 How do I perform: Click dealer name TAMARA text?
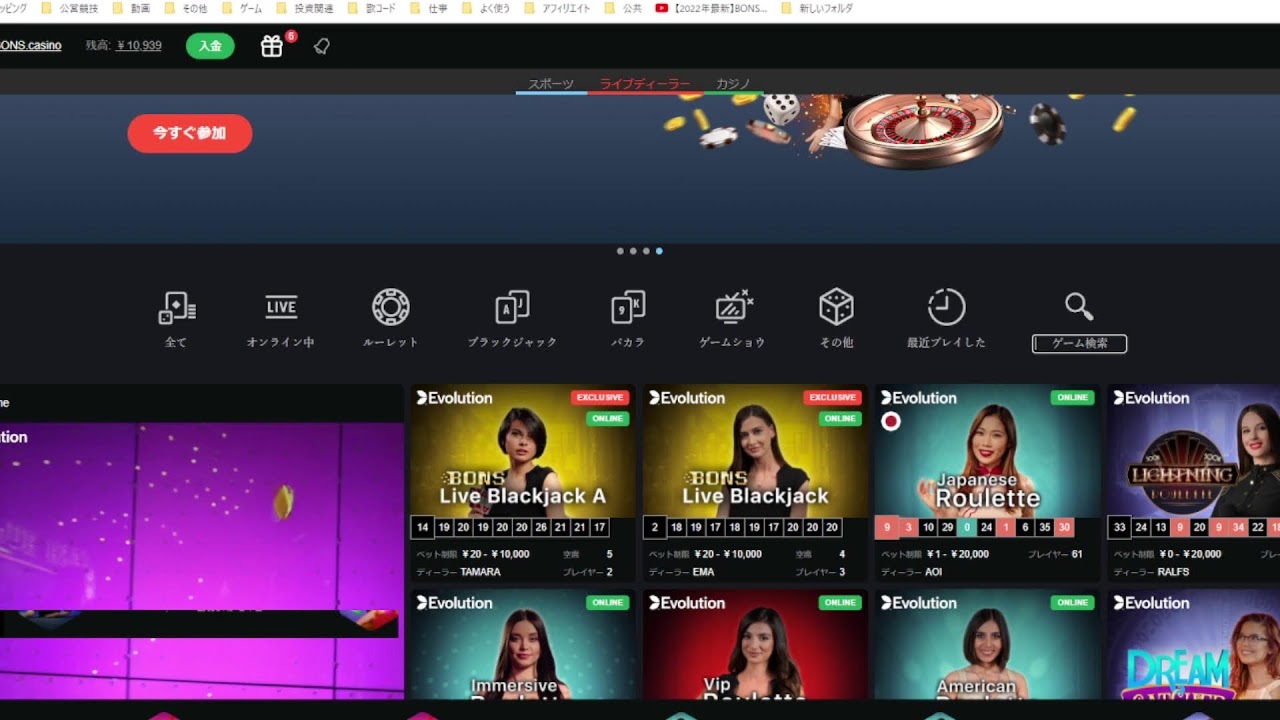pos(480,572)
